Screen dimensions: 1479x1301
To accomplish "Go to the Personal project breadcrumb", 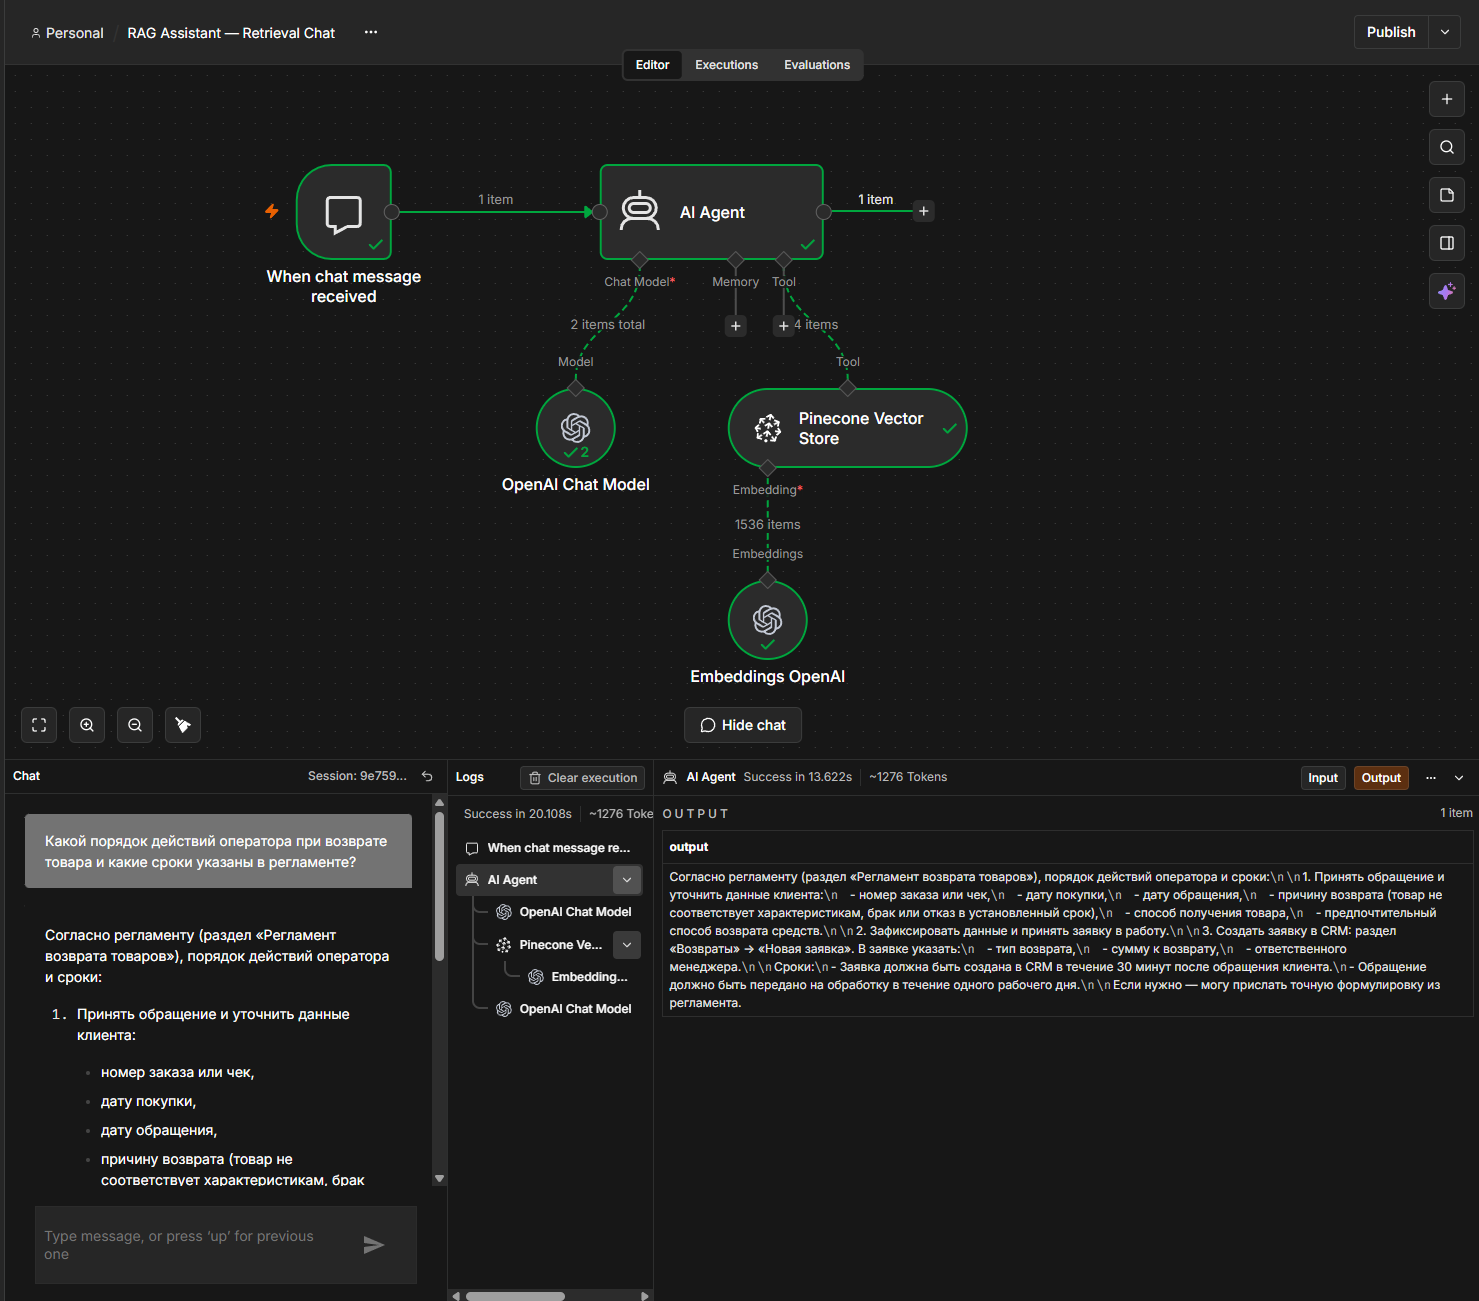I will [67, 33].
